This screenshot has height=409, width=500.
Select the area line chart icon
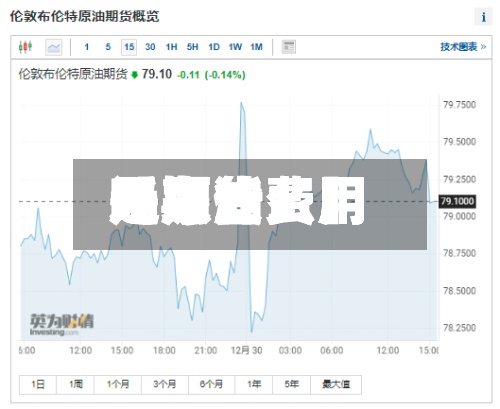coord(54,47)
